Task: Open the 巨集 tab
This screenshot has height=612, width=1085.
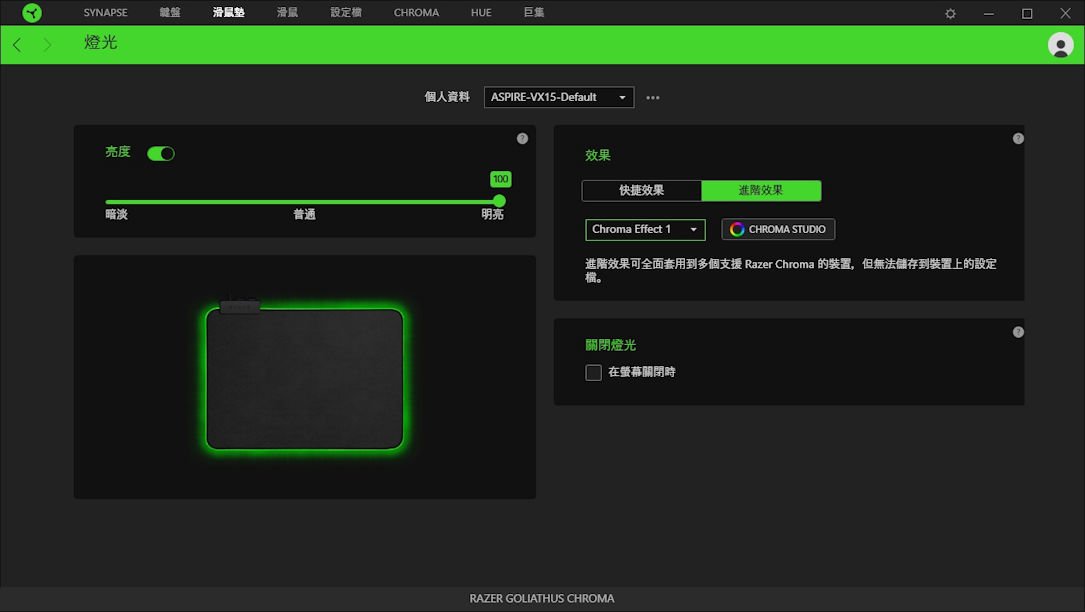Action: point(534,12)
